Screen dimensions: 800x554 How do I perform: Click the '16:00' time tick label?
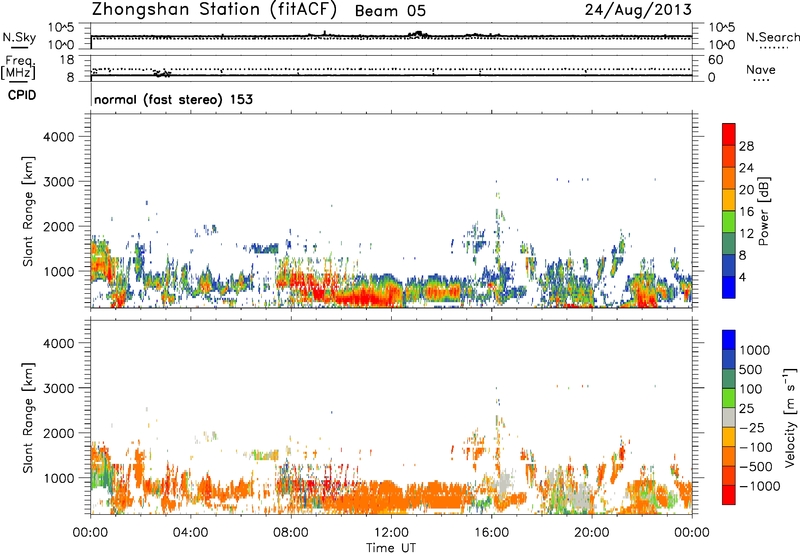click(x=491, y=532)
